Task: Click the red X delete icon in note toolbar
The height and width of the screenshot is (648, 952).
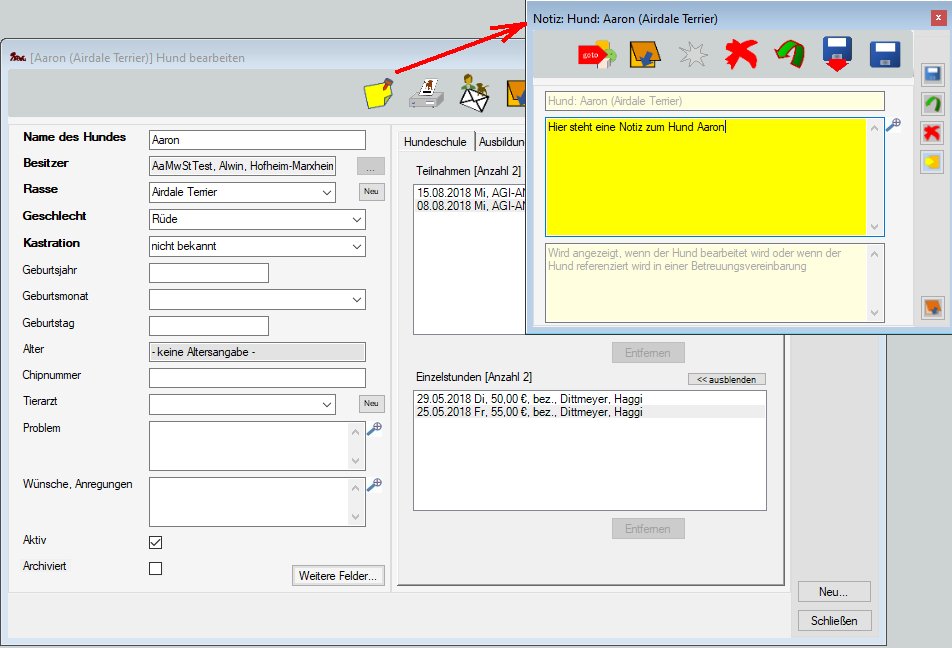Action: tap(740, 54)
